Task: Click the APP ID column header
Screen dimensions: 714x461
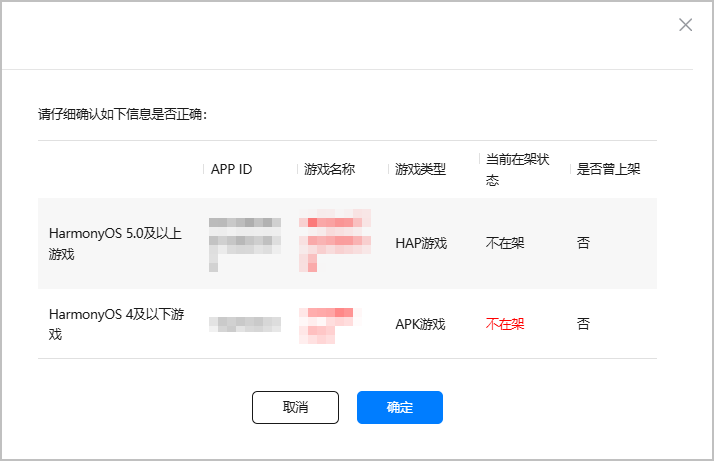Action: point(231,169)
